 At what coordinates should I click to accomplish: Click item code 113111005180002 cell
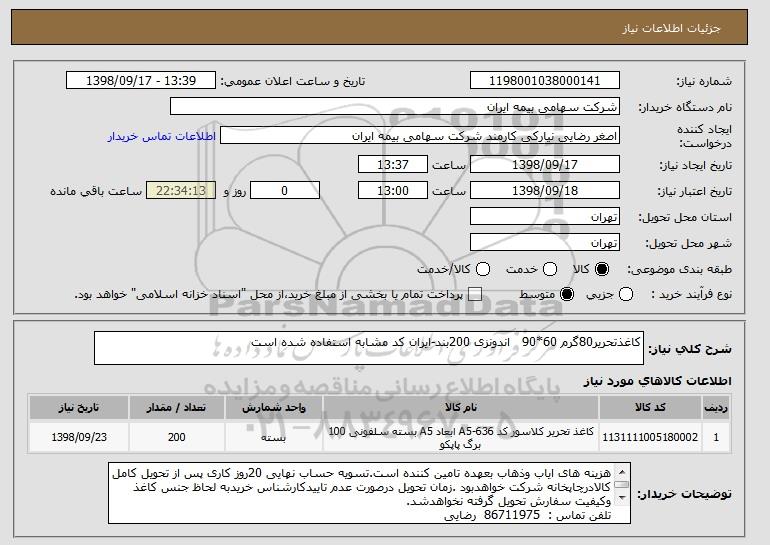pos(650,437)
